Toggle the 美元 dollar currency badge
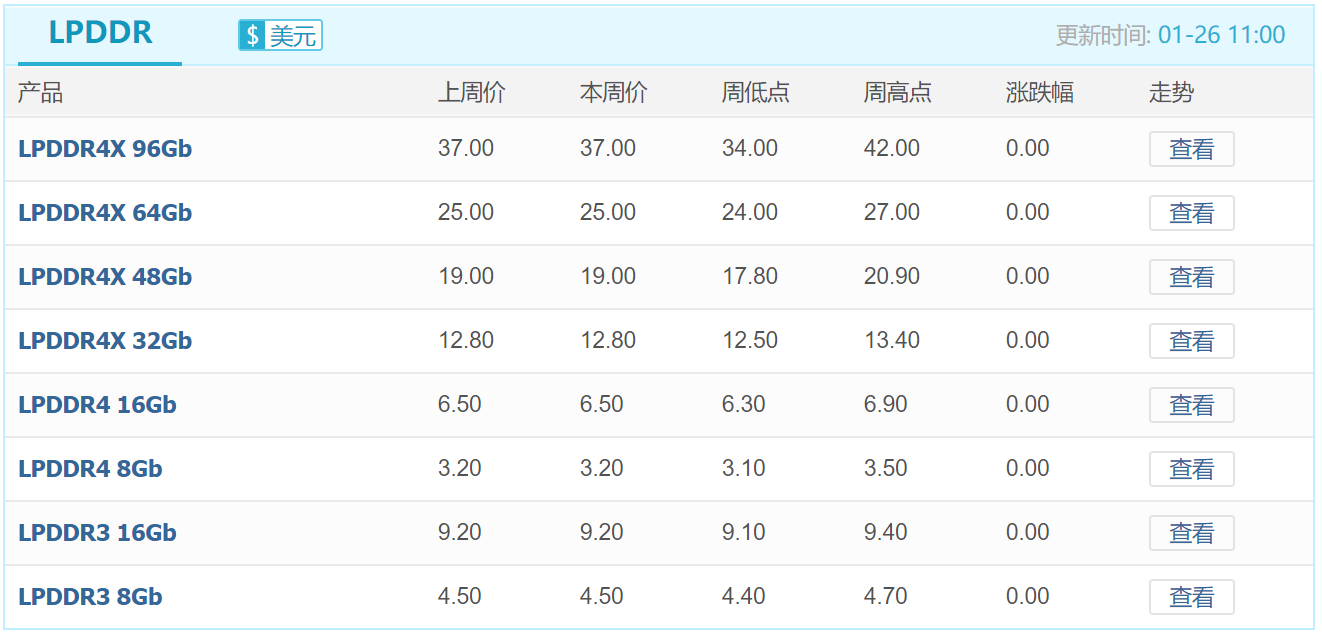The width and height of the screenshot is (1322, 637). pyautogui.click(x=280, y=35)
